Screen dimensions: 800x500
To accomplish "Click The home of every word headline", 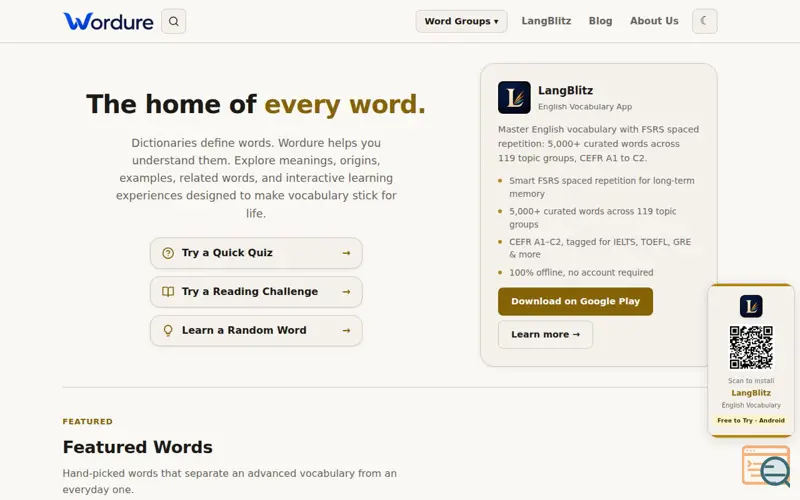I will coord(256,104).
